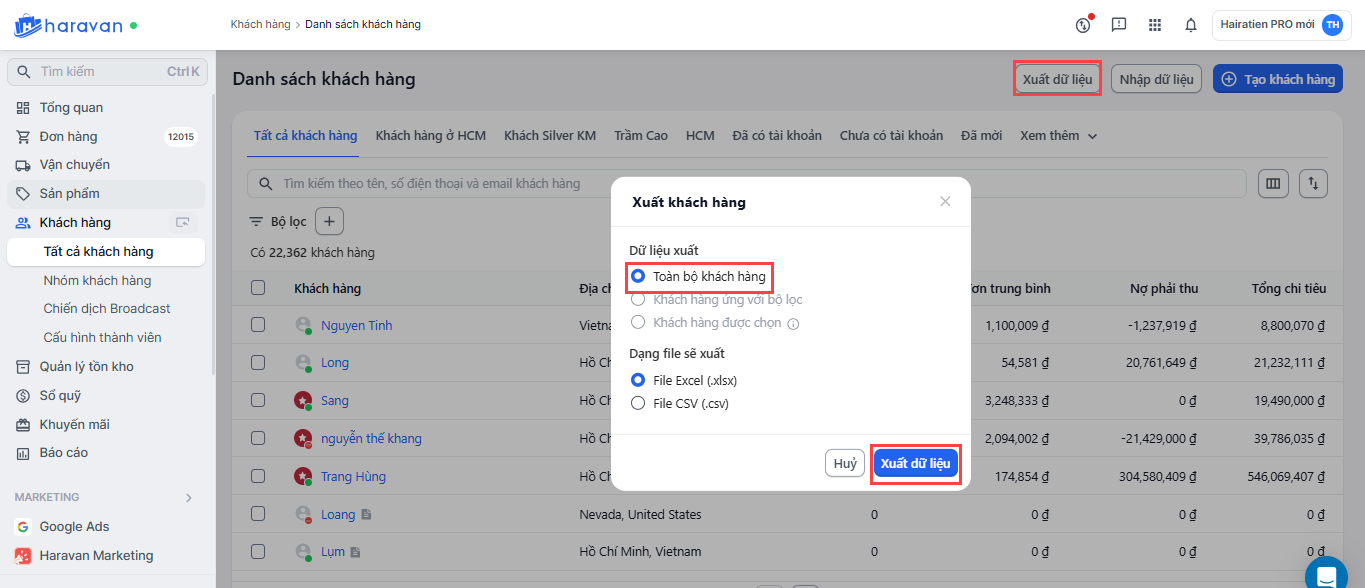
Task: Switch to Khách hàng ở HCM tab
Action: (431, 136)
